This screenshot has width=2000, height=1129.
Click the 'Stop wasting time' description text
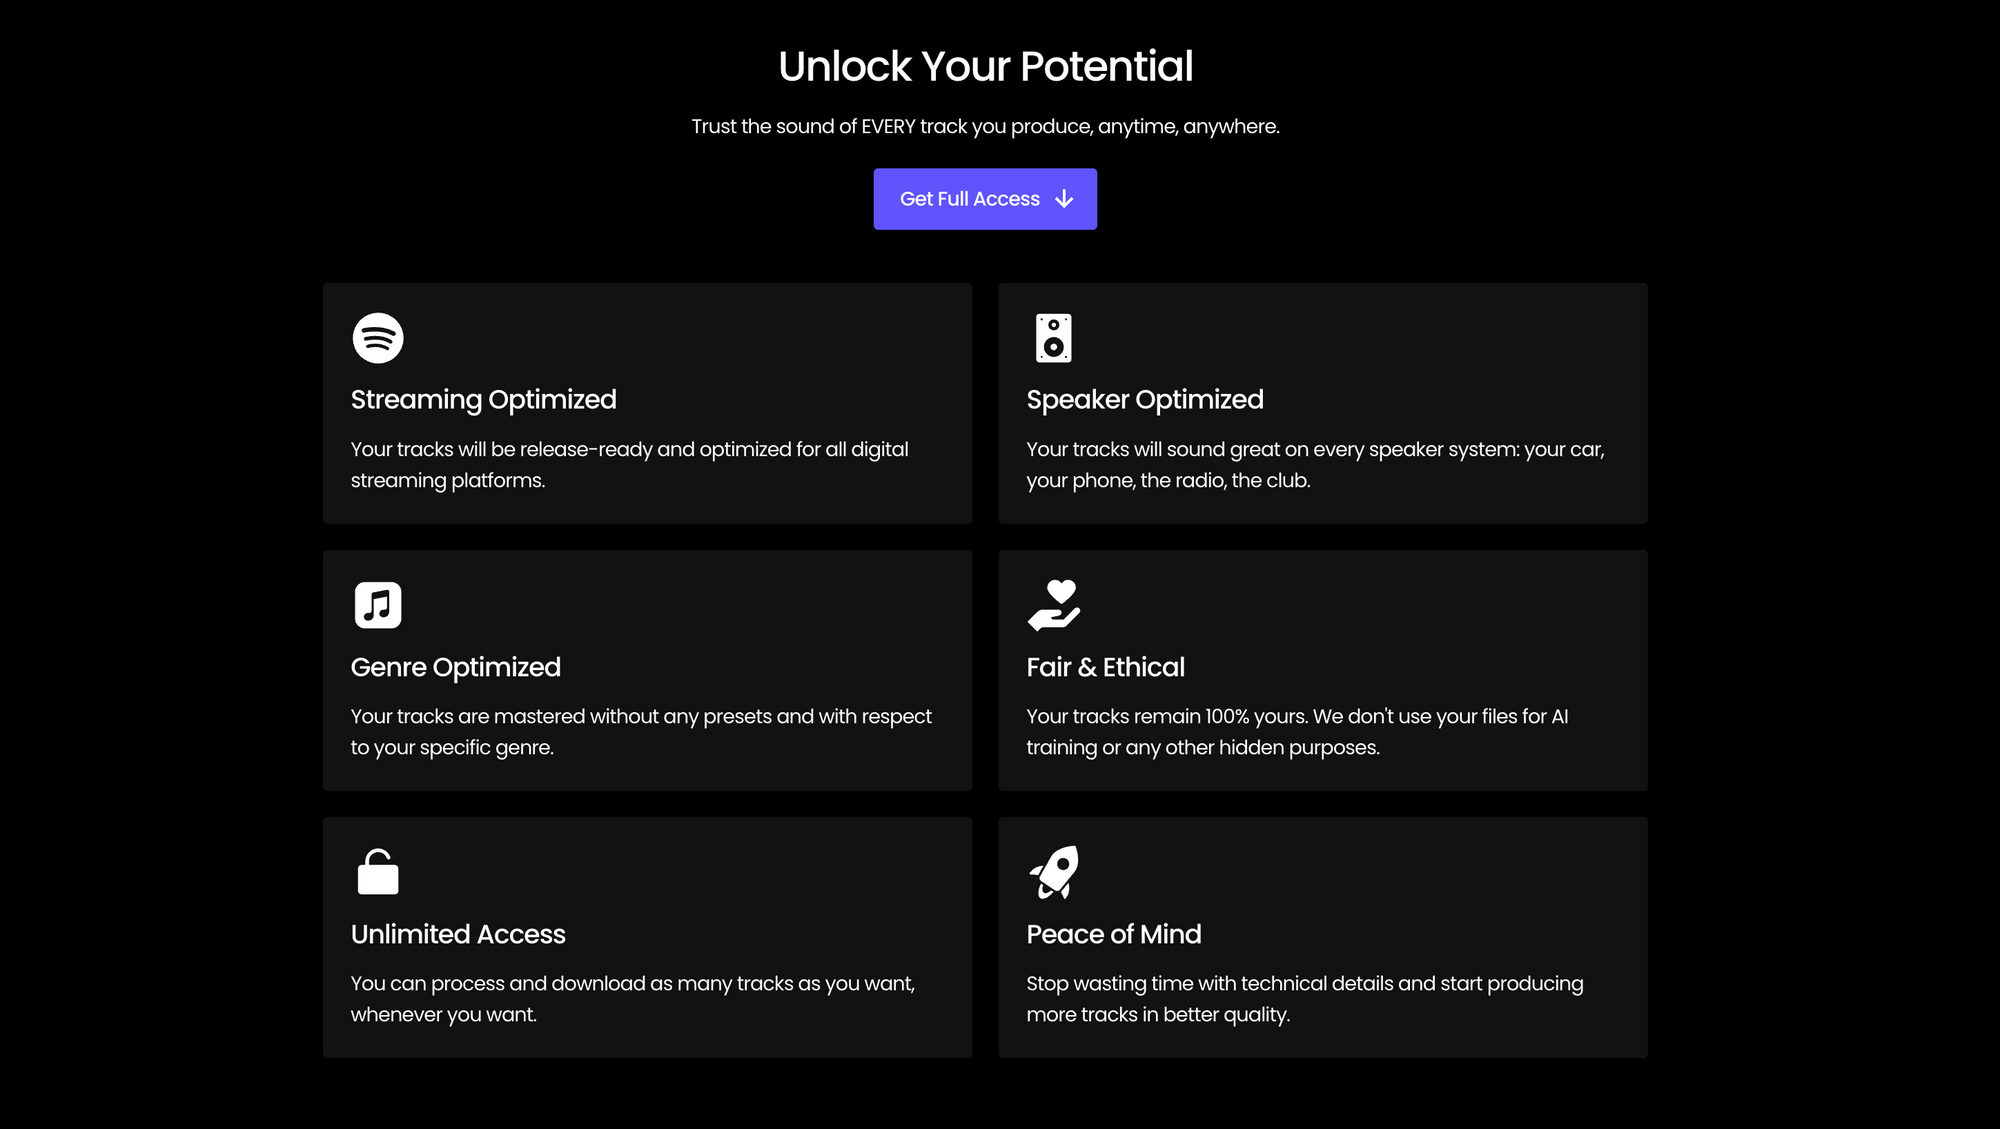[x=1305, y=999]
